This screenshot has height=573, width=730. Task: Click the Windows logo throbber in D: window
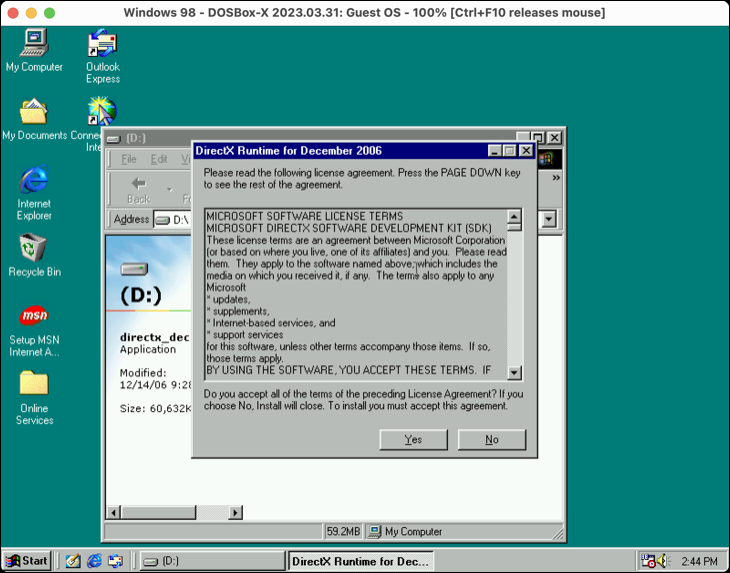[548, 159]
